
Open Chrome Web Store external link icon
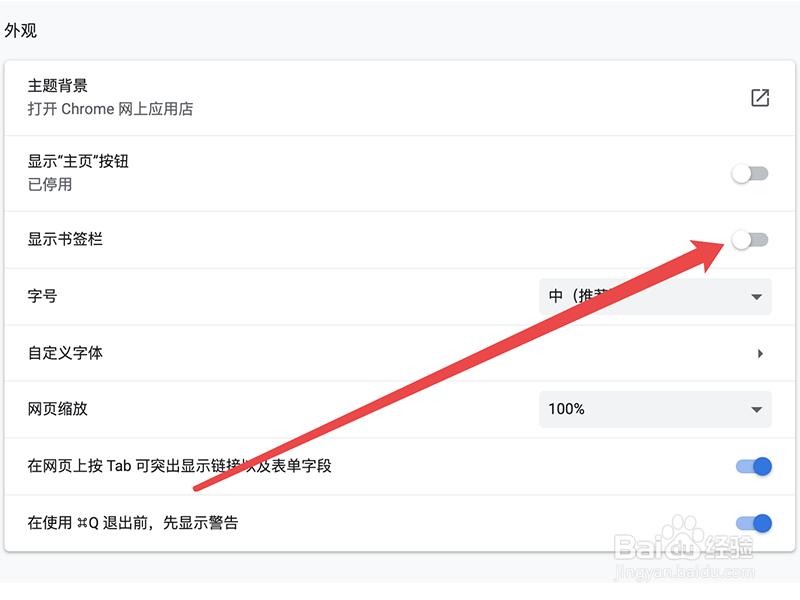[760, 98]
